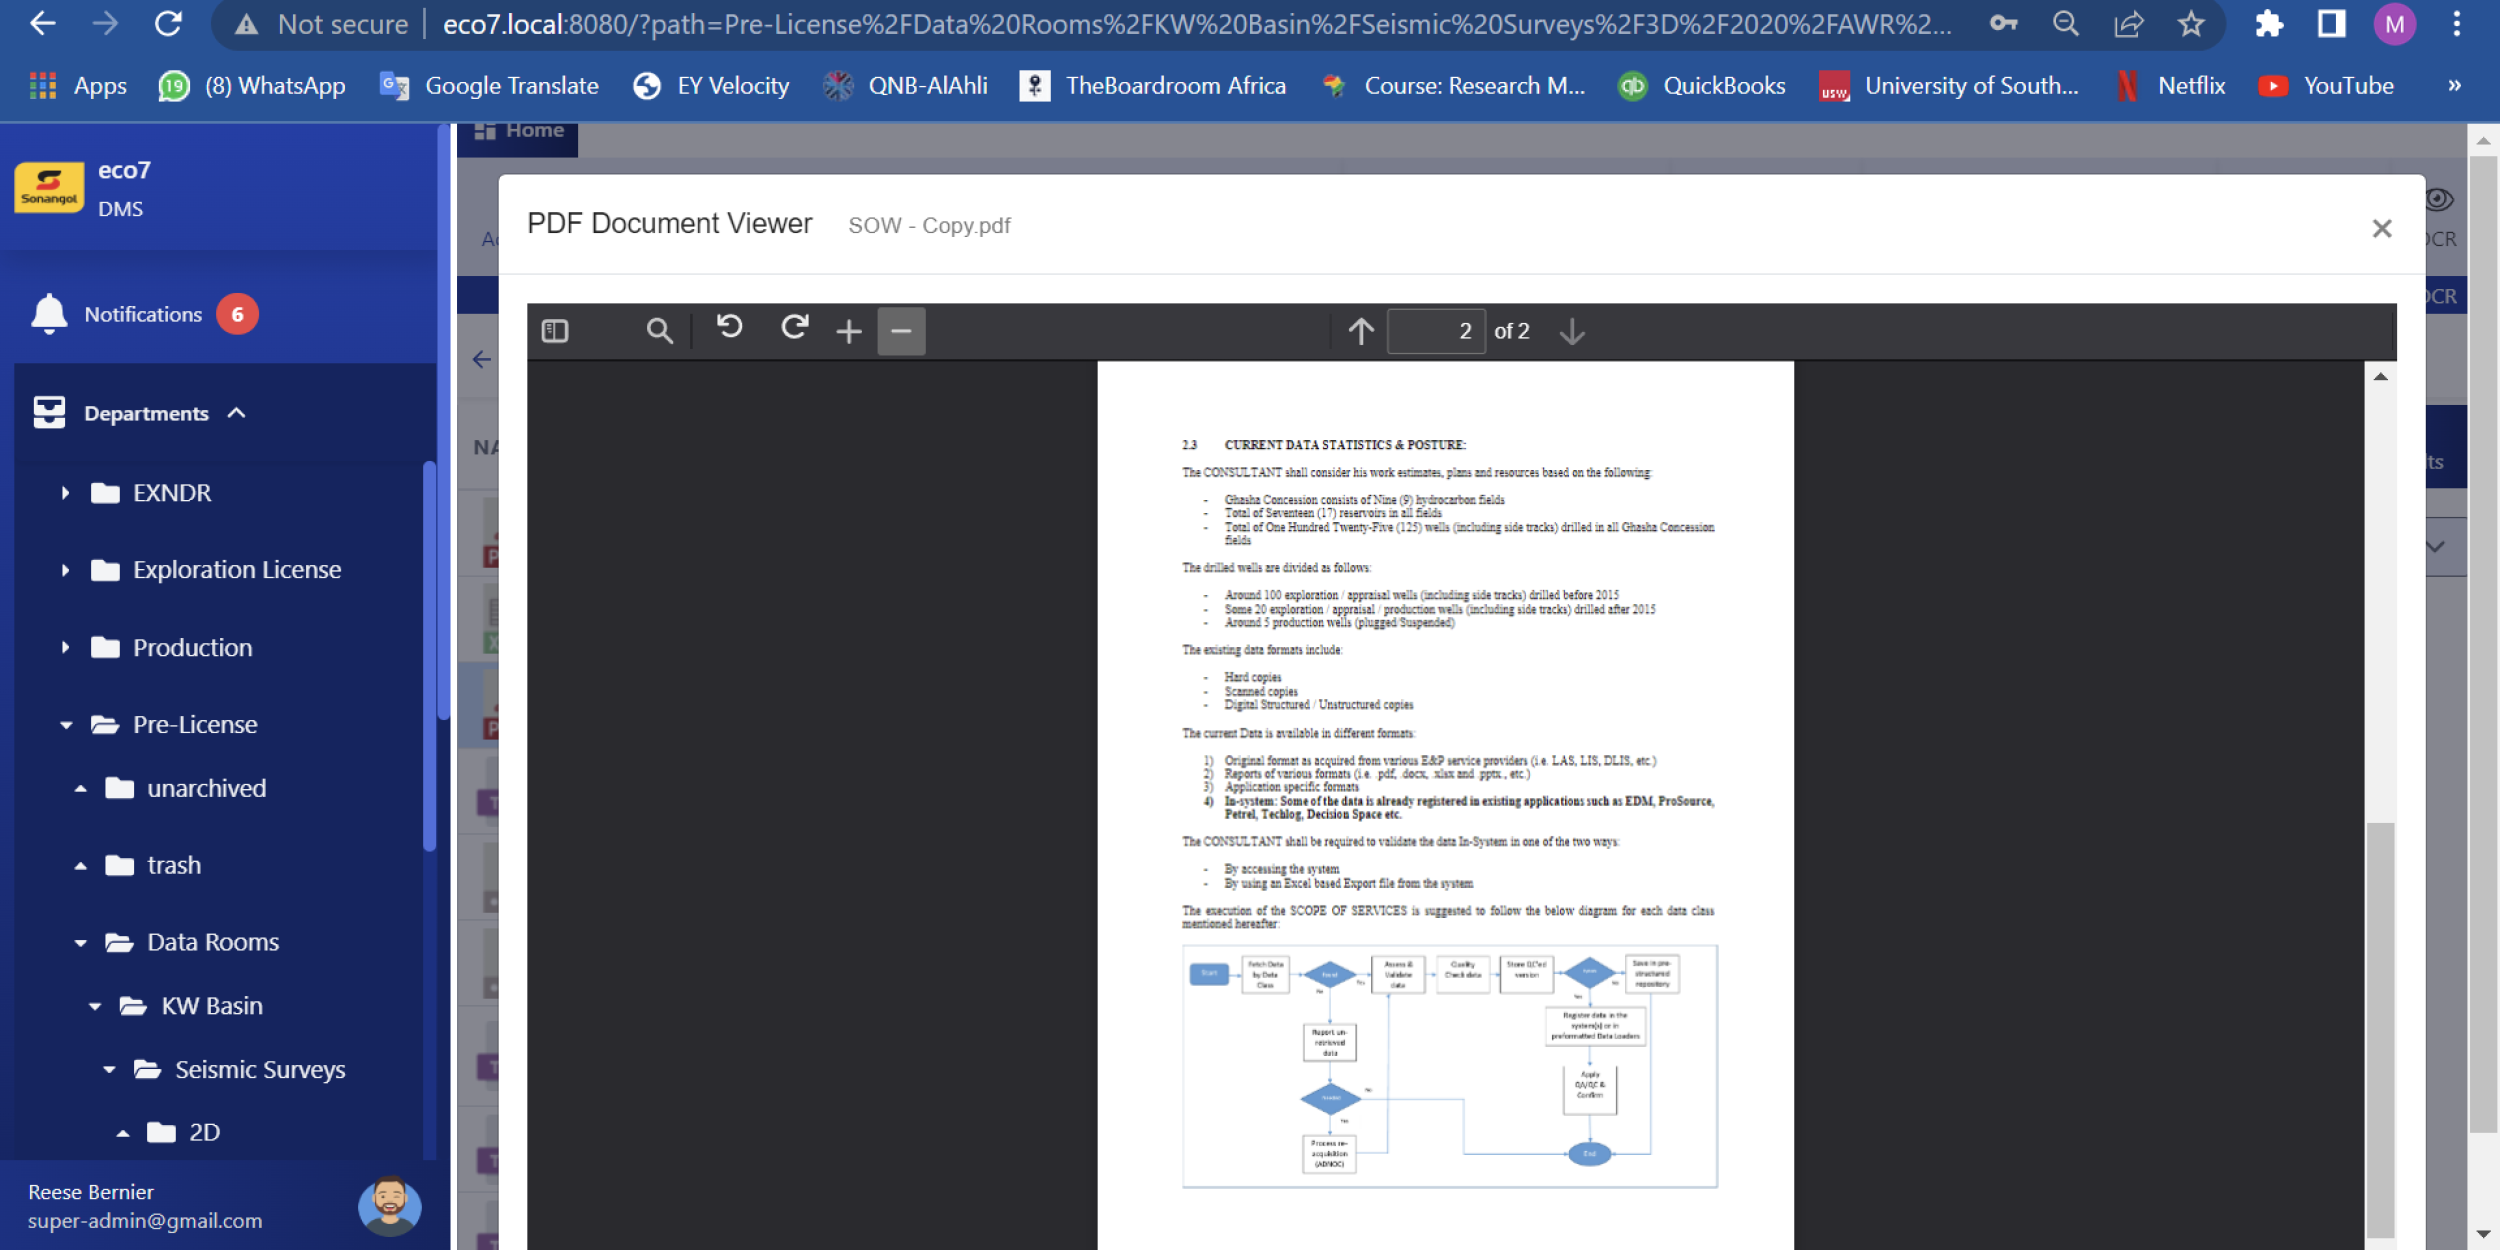Expand the EXNDR folder arrow

pos(65,493)
